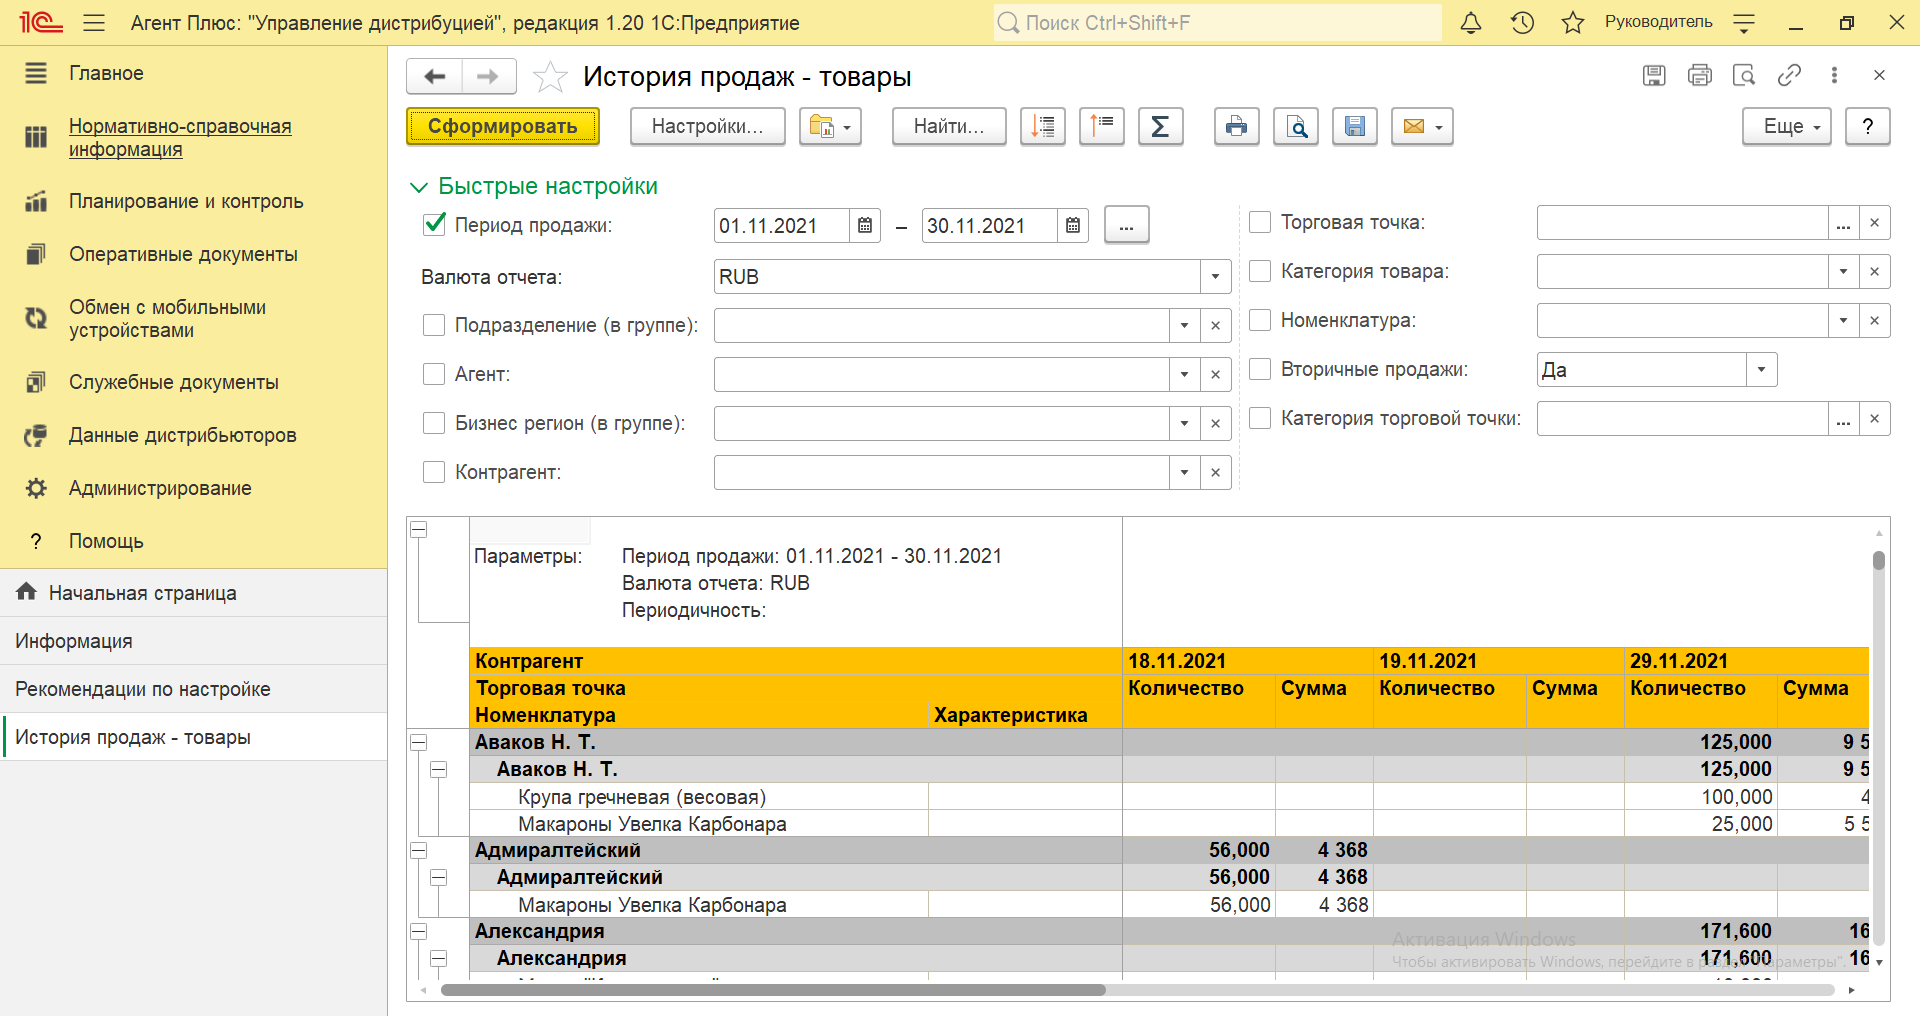The width and height of the screenshot is (1920, 1016).
Task: Collapse Адмиралтейский top group
Action: 419,851
